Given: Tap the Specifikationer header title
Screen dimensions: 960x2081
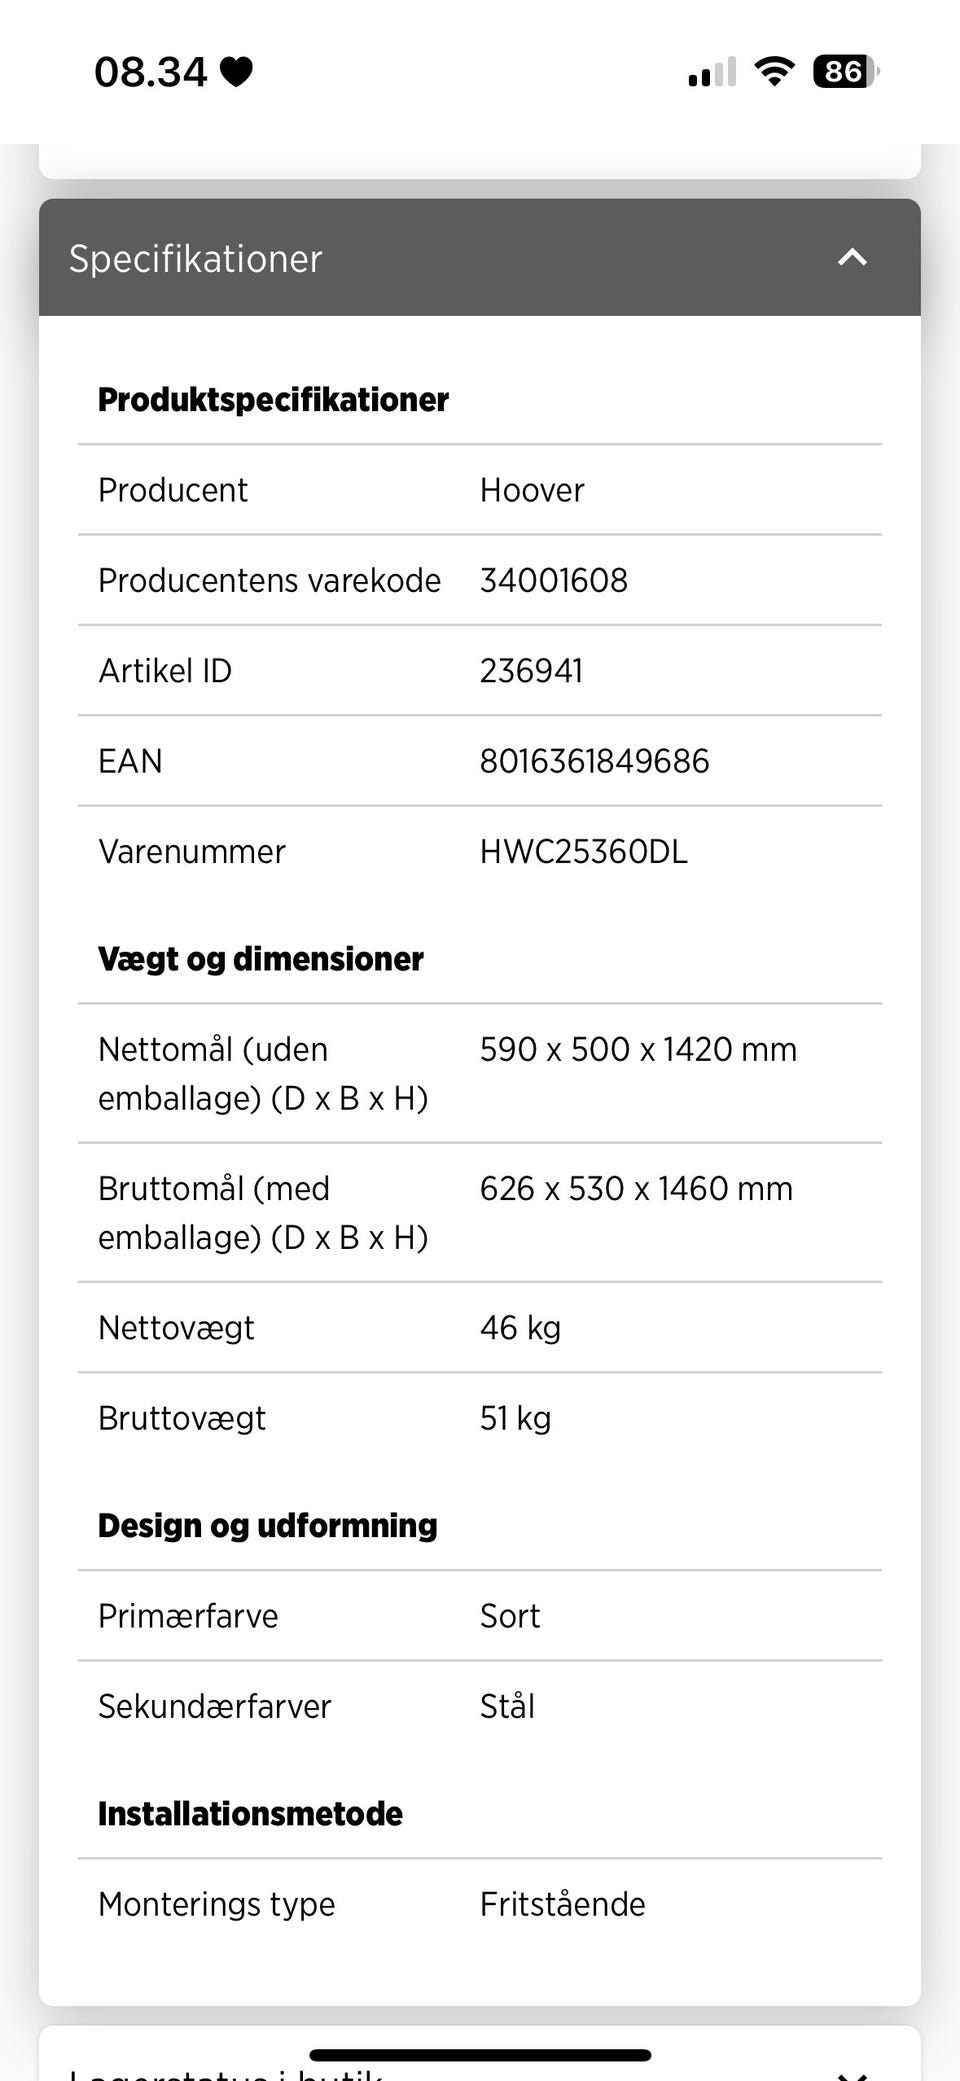Looking at the screenshot, I should tap(195, 259).
